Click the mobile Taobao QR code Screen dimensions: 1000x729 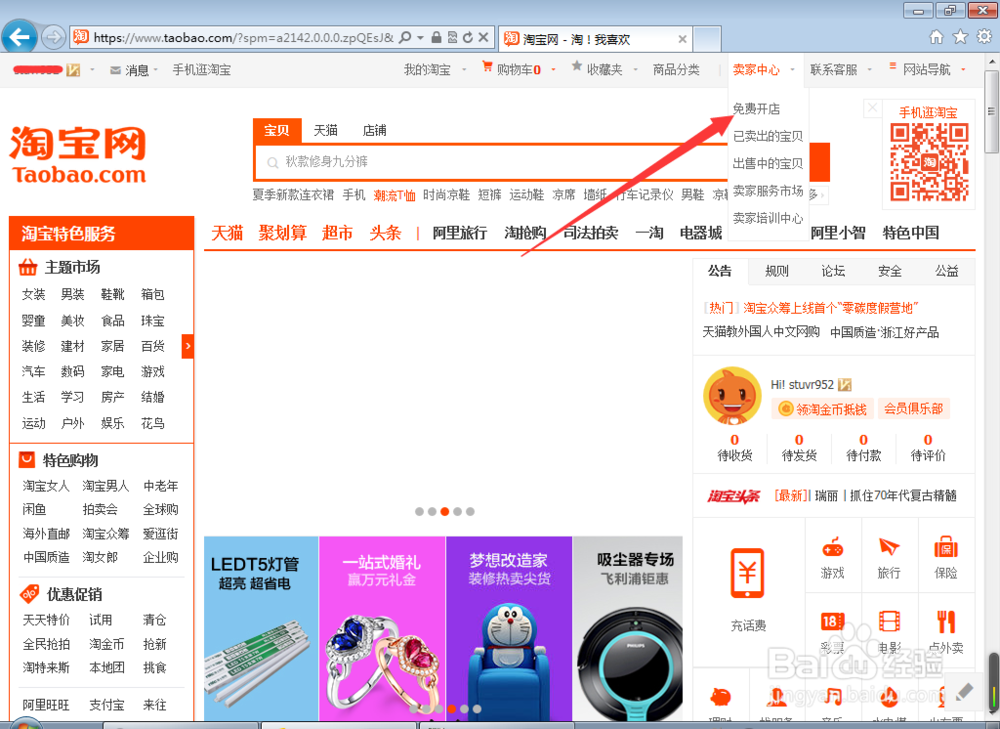[x=929, y=162]
